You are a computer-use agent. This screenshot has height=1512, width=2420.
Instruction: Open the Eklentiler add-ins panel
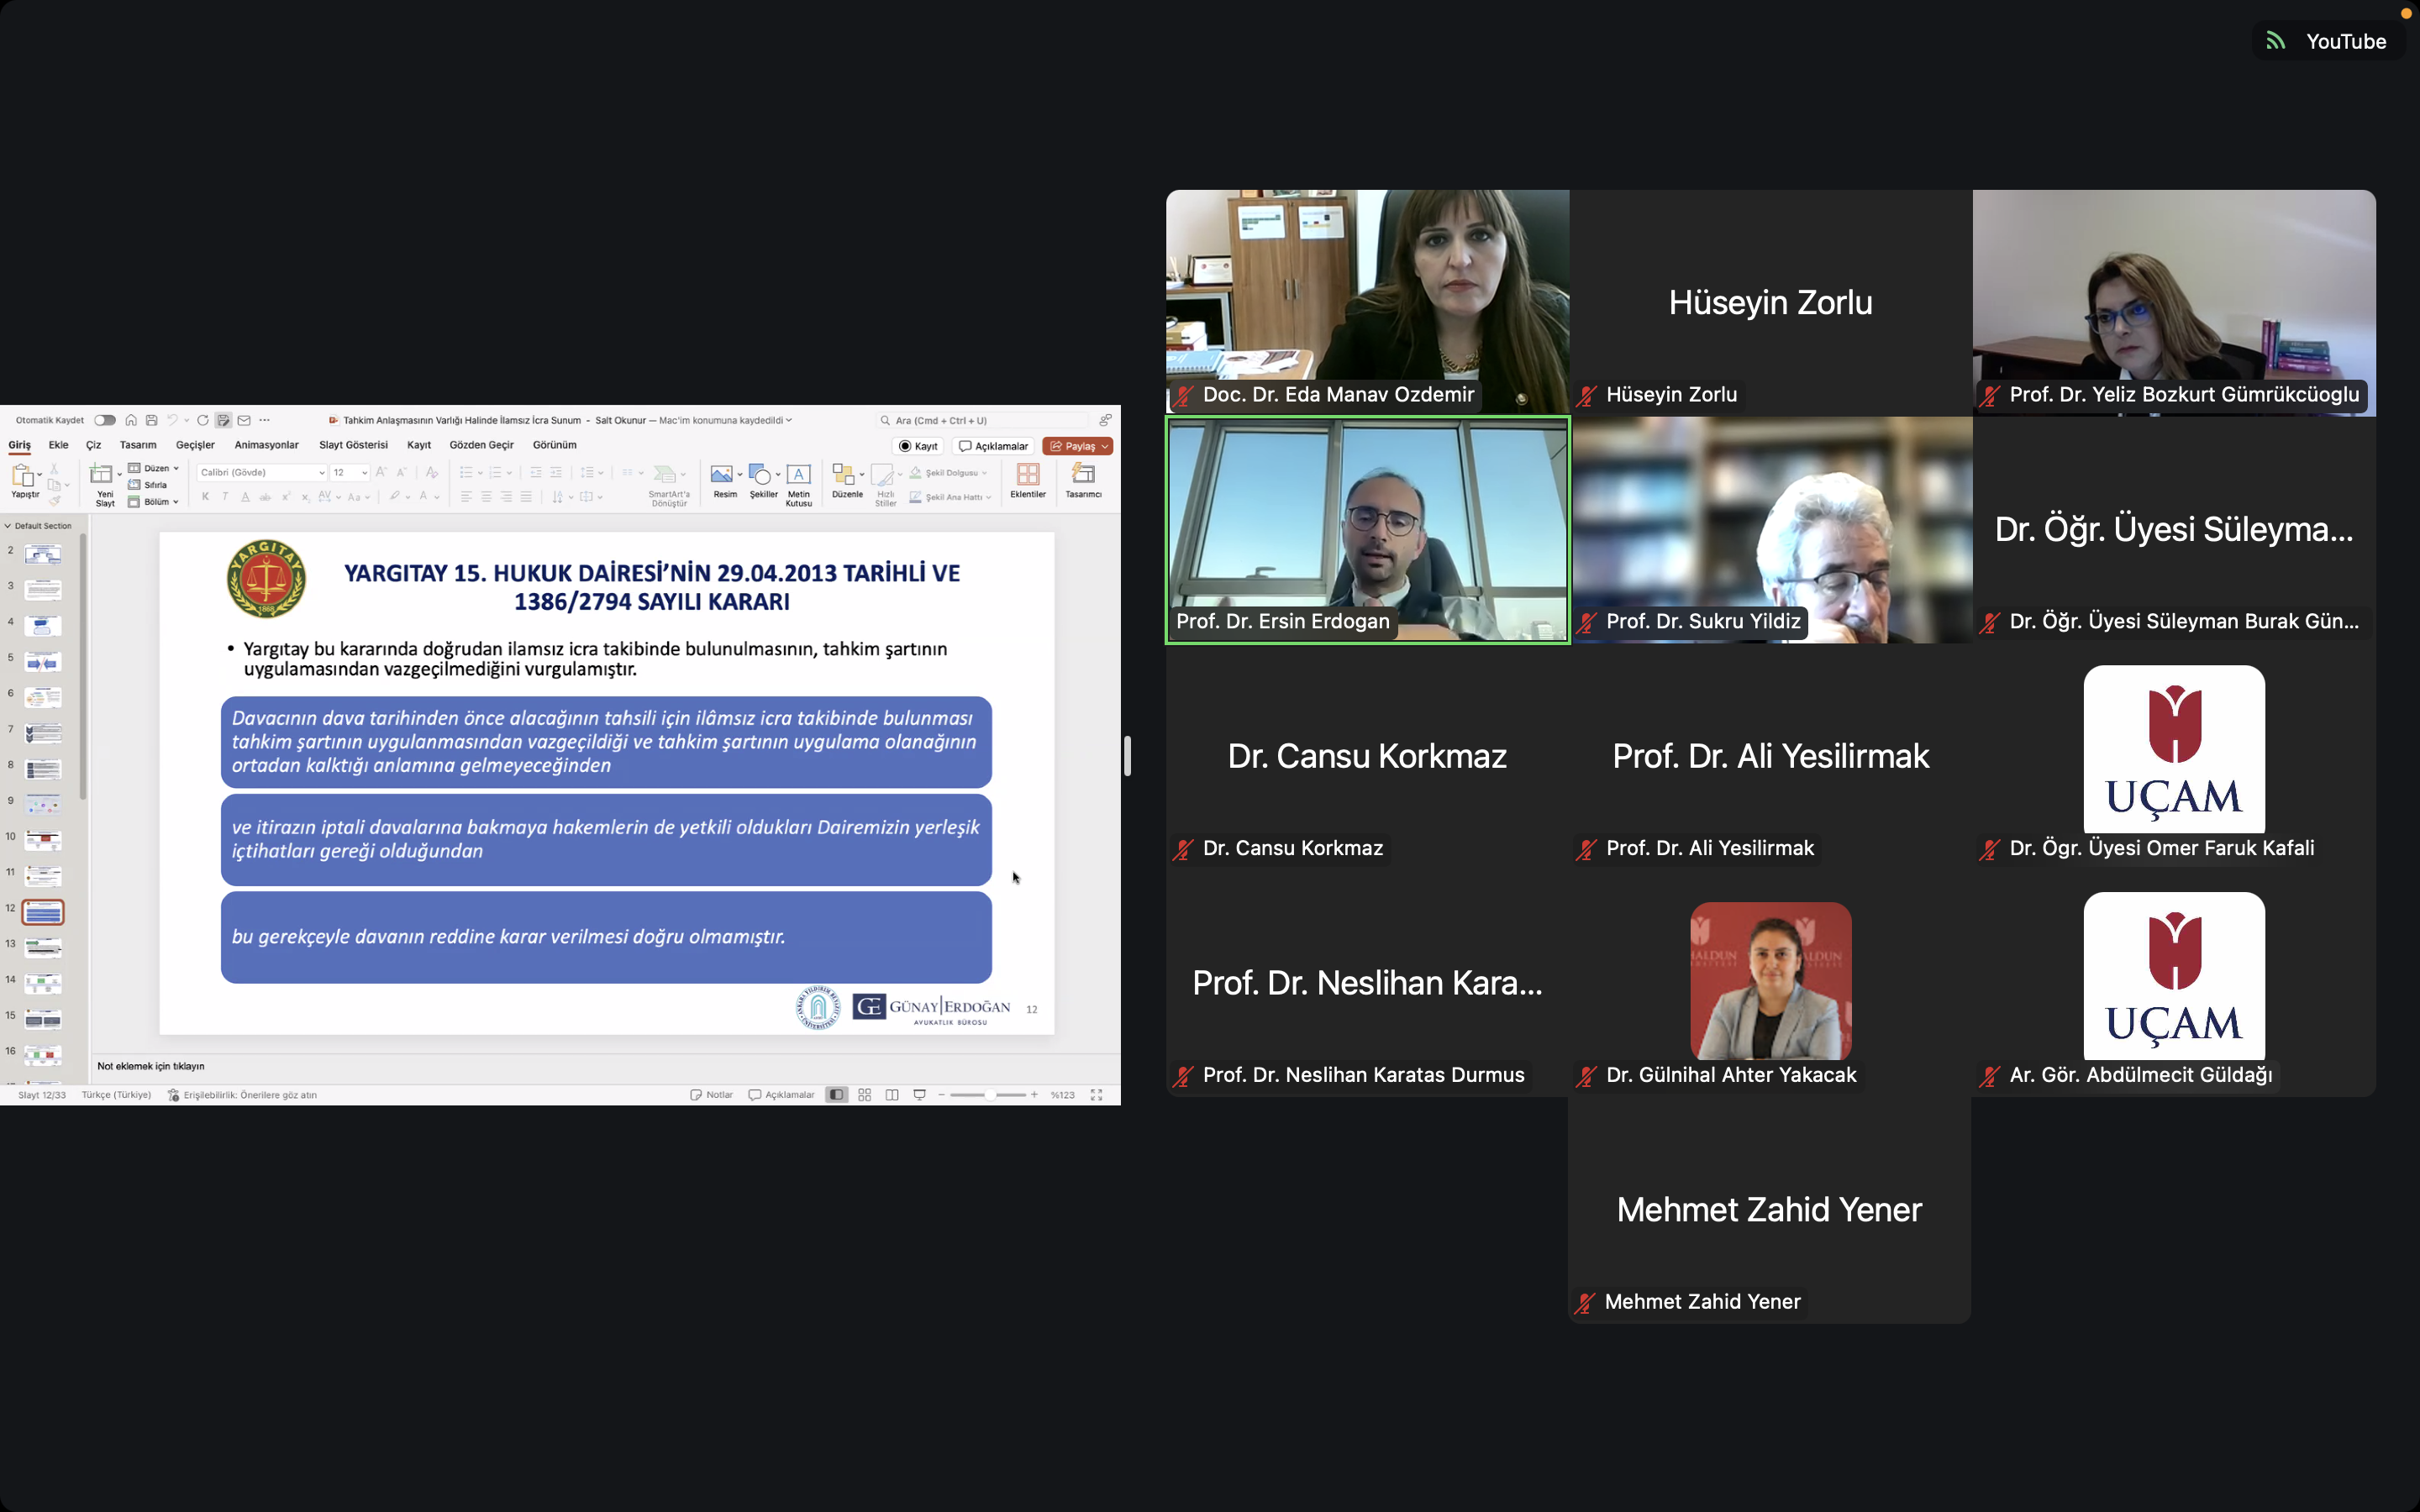pyautogui.click(x=1028, y=480)
